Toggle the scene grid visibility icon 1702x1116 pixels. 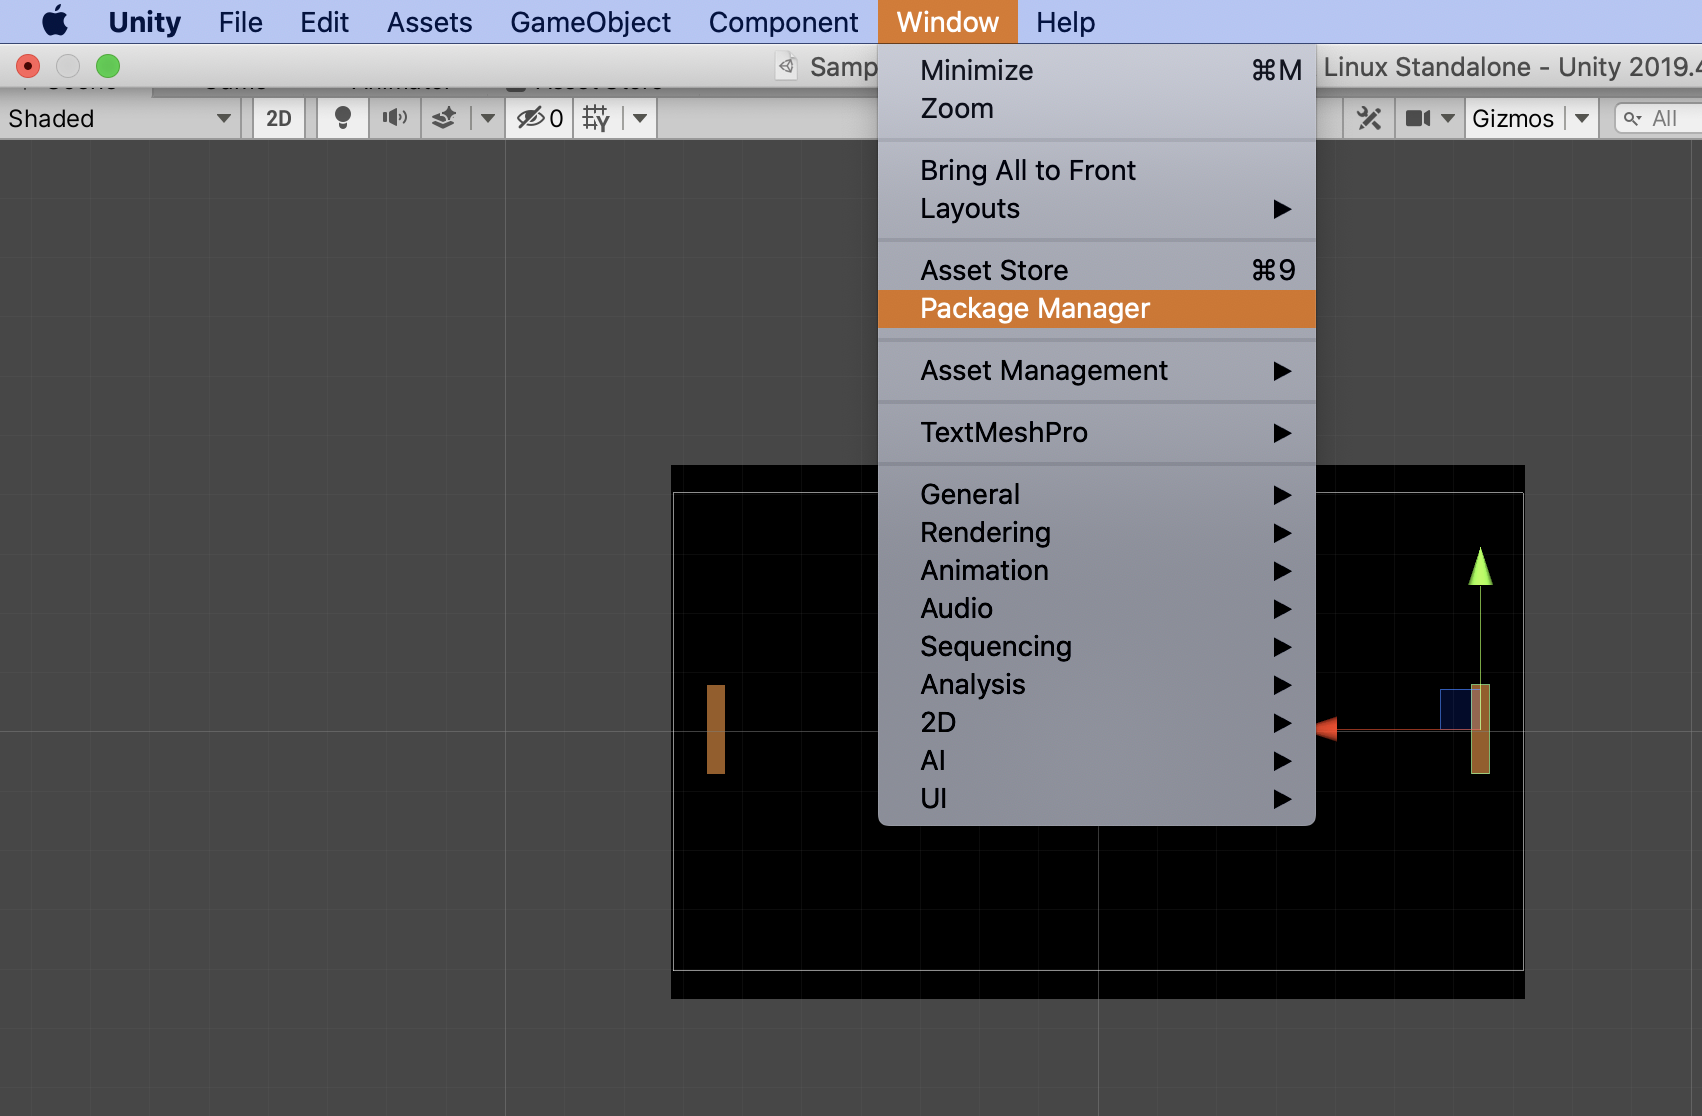pyautogui.click(x=596, y=118)
